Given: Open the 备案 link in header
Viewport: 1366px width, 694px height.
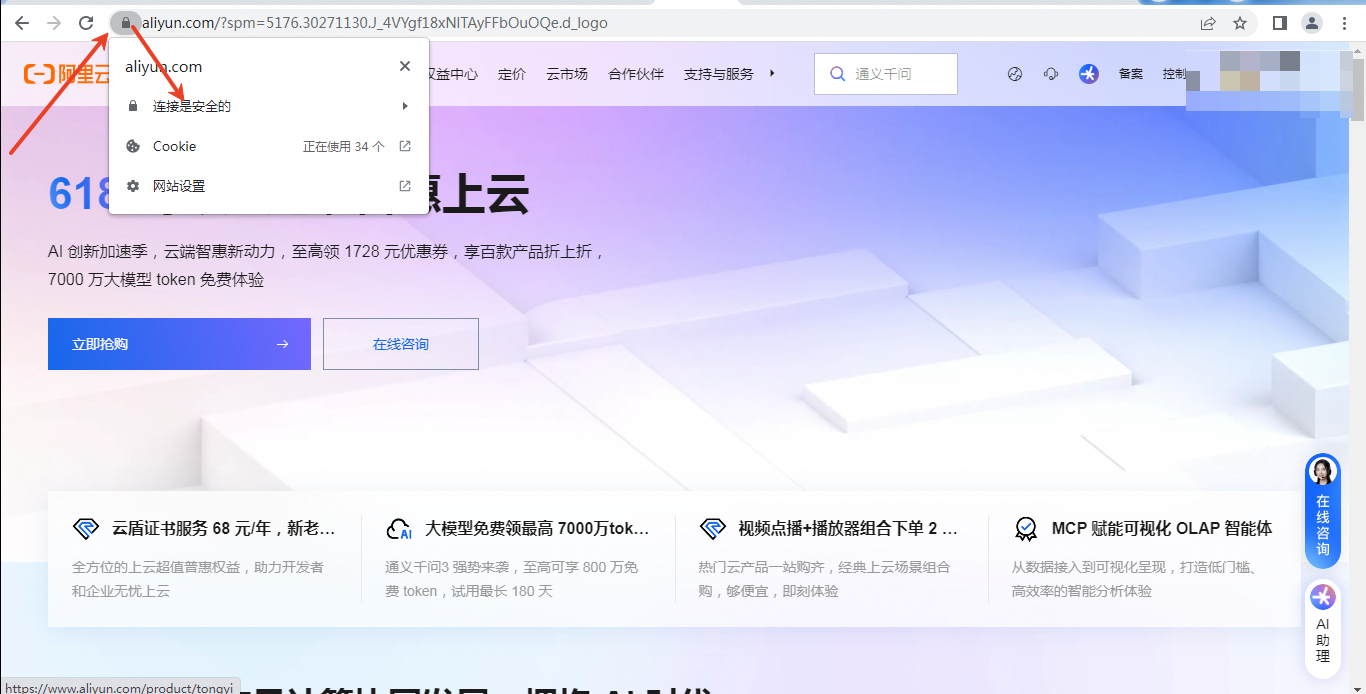Looking at the screenshot, I should 1131,74.
